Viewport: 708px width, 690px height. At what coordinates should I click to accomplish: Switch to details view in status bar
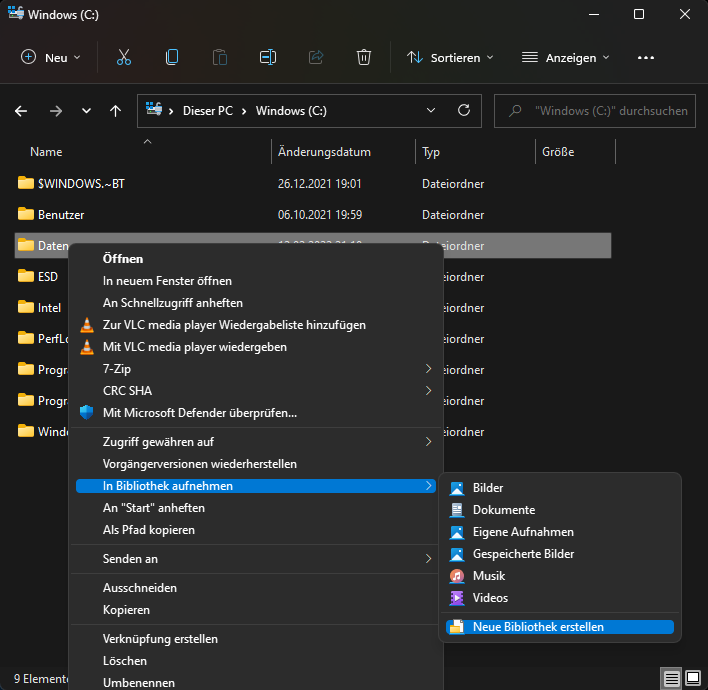click(671, 678)
